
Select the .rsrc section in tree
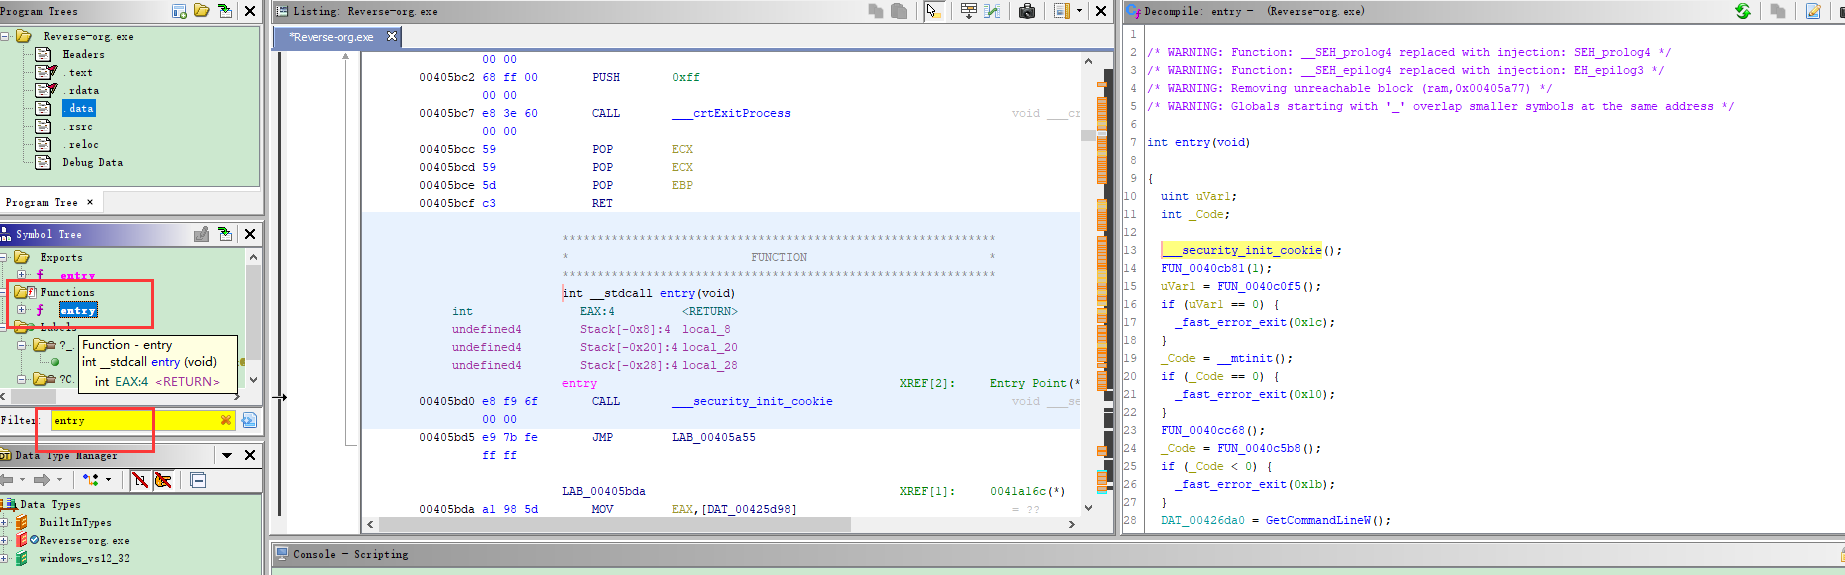click(x=80, y=127)
